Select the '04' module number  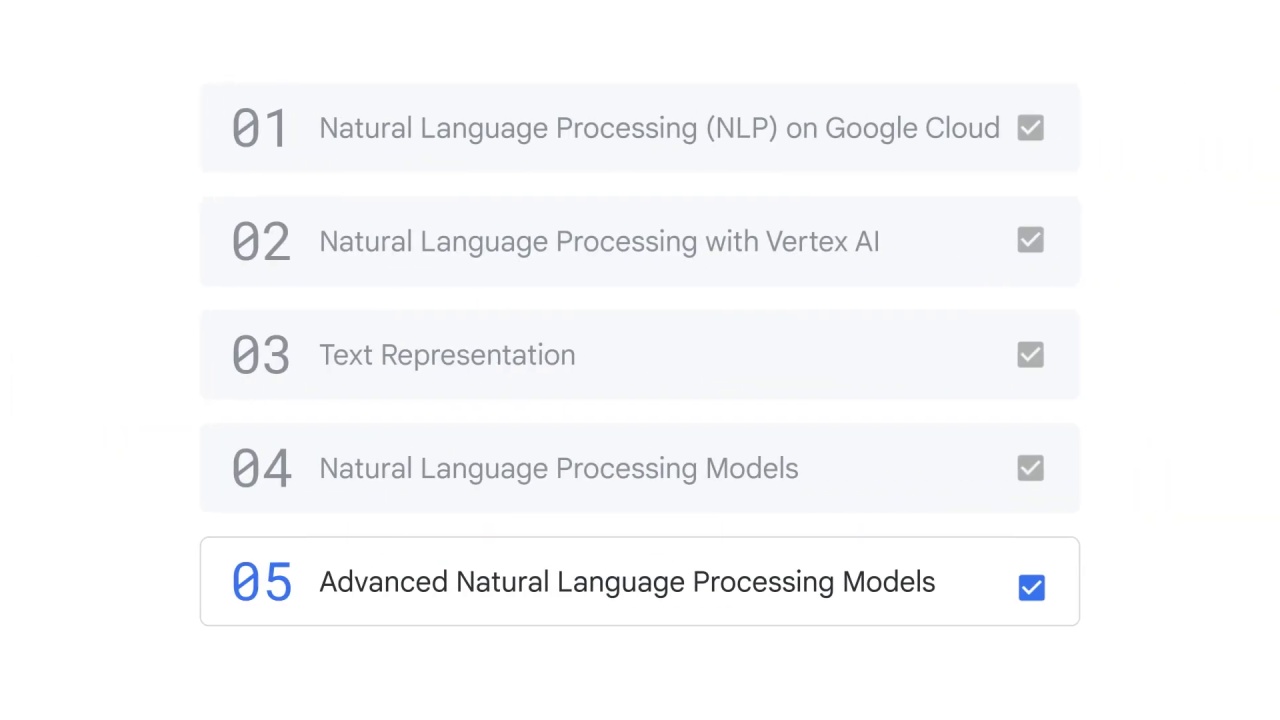pyautogui.click(x=261, y=469)
